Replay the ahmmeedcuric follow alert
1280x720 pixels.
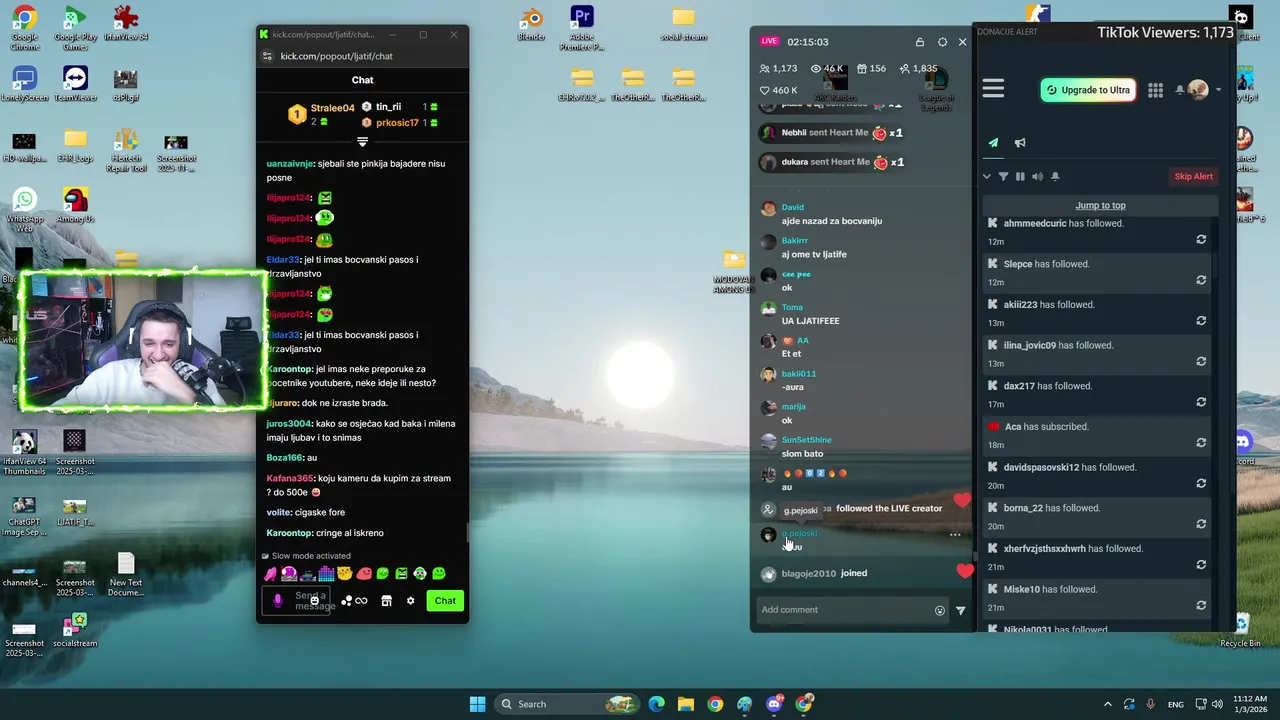(1201, 240)
